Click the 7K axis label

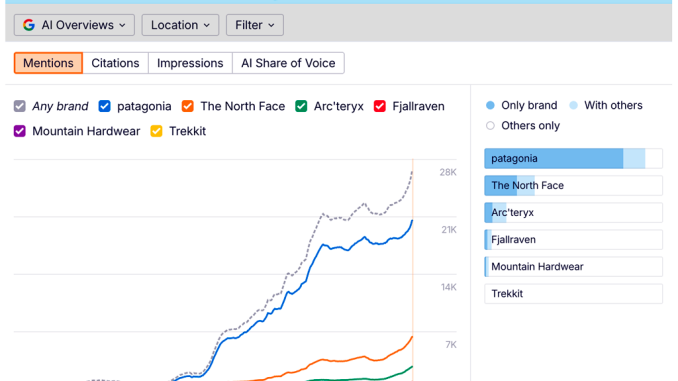coord(451,345)
